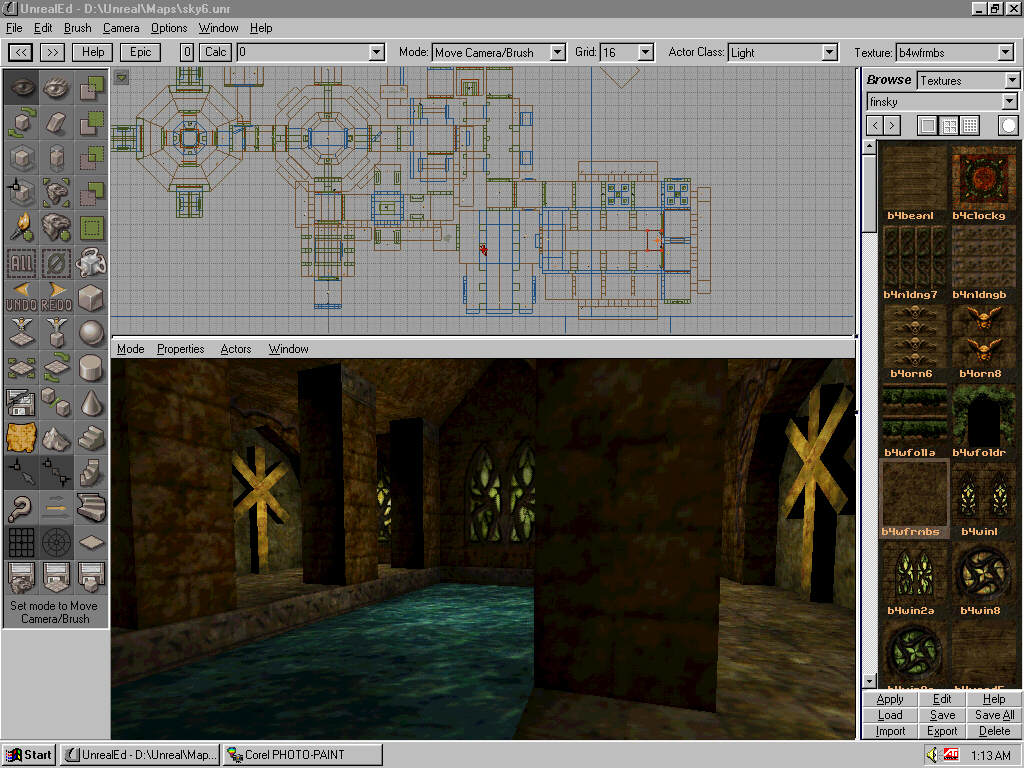Image resolution: width=1024 pixels, height=768 pixels.
Task: Click the orange terrain map icon
Action: click(21, 438)
